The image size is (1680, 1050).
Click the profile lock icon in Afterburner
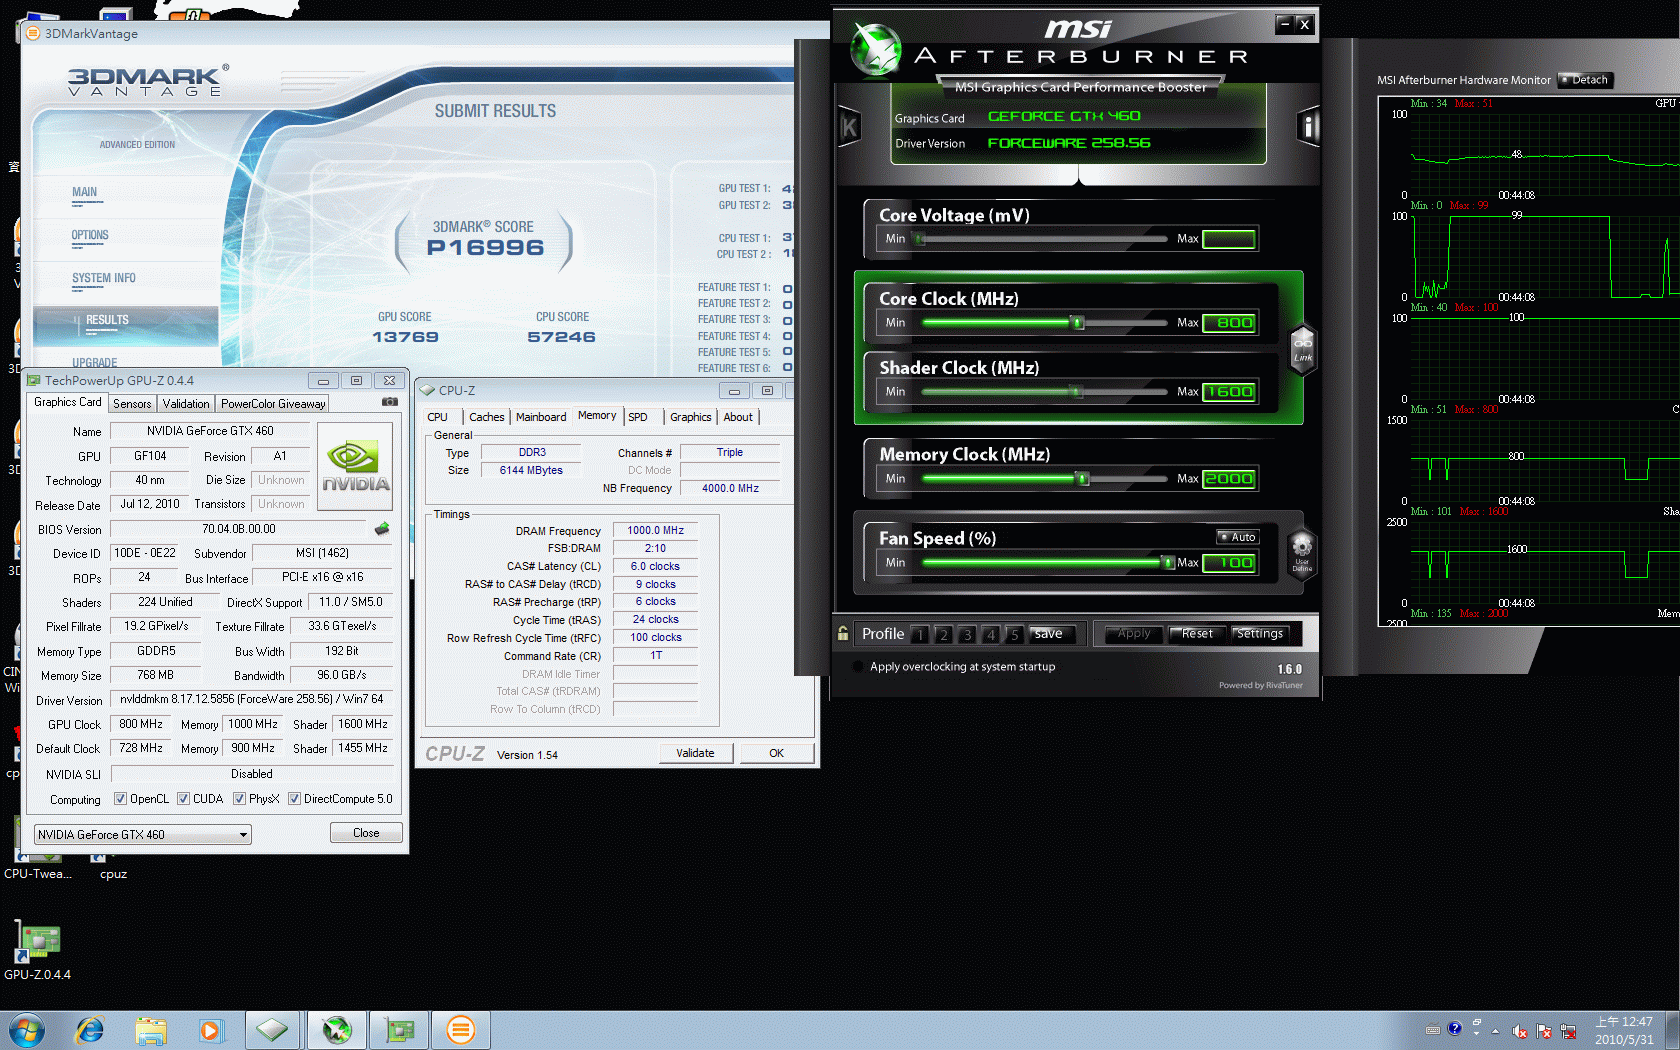pyautogui.click(x=843, y=633)
